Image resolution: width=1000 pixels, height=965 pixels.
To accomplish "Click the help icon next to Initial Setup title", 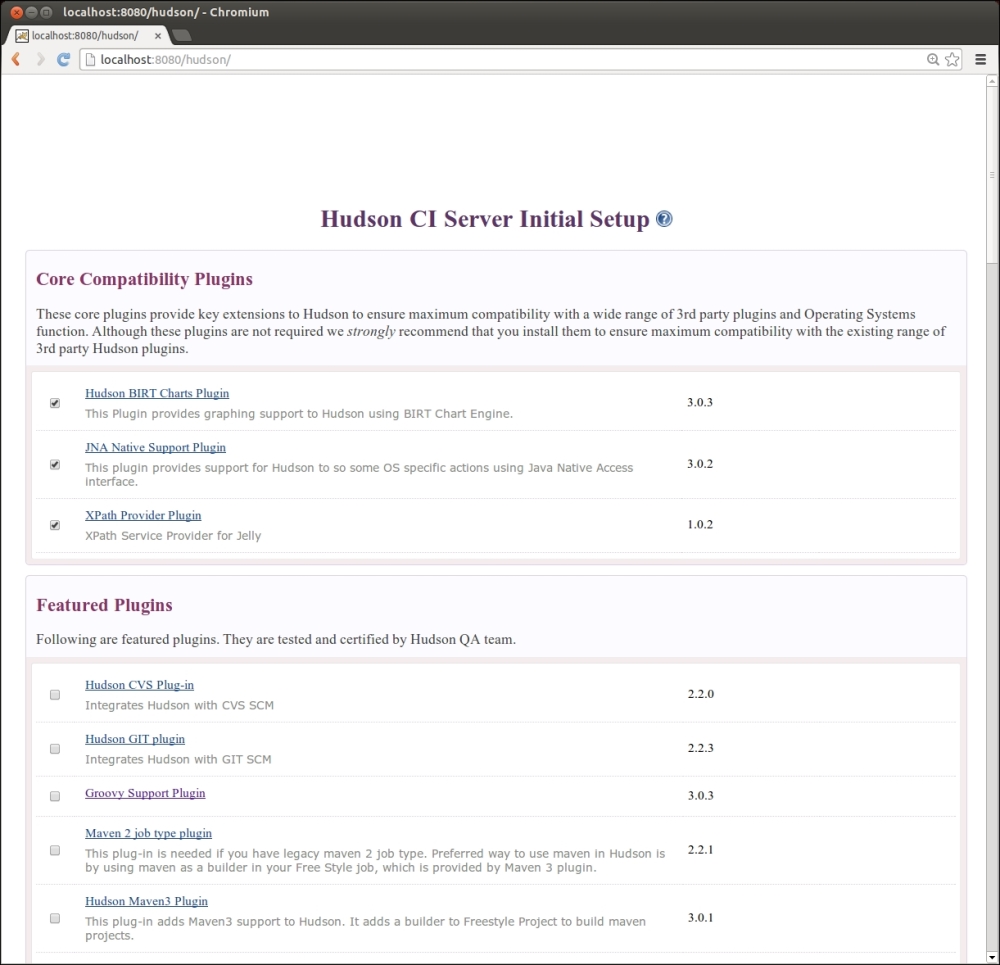I will pos(664,219).
